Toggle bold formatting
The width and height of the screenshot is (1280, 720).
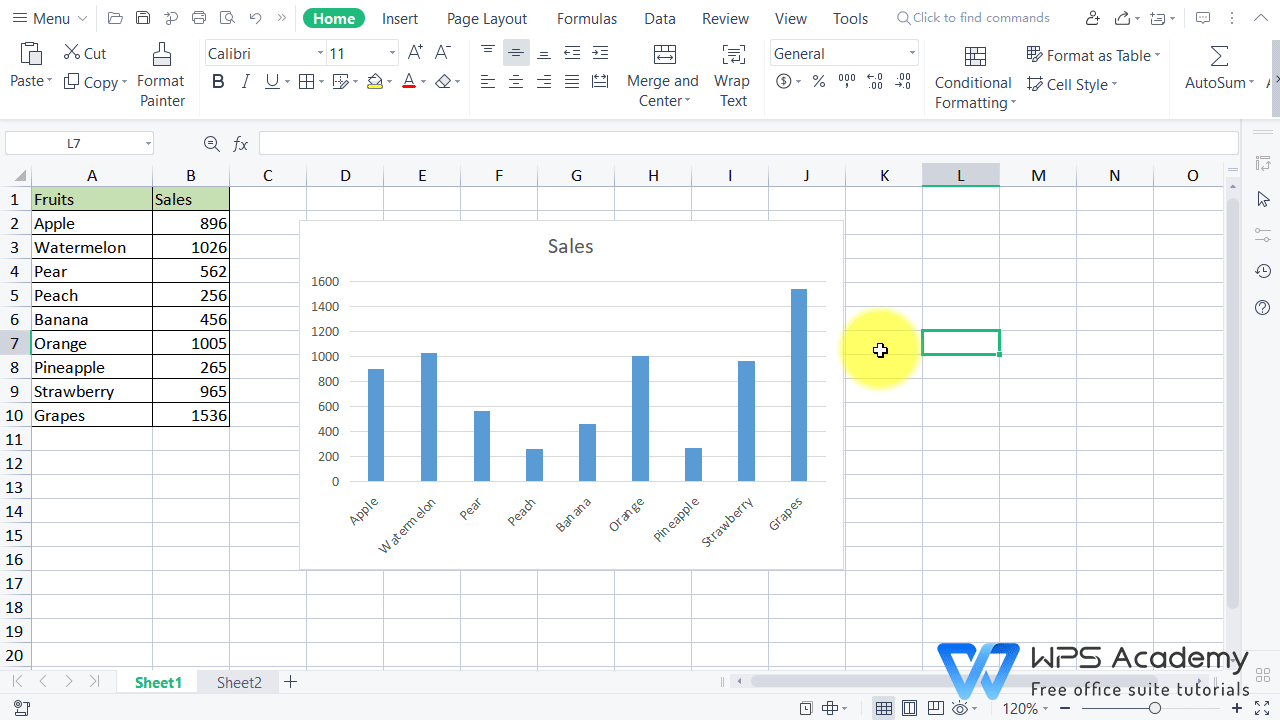218,81
